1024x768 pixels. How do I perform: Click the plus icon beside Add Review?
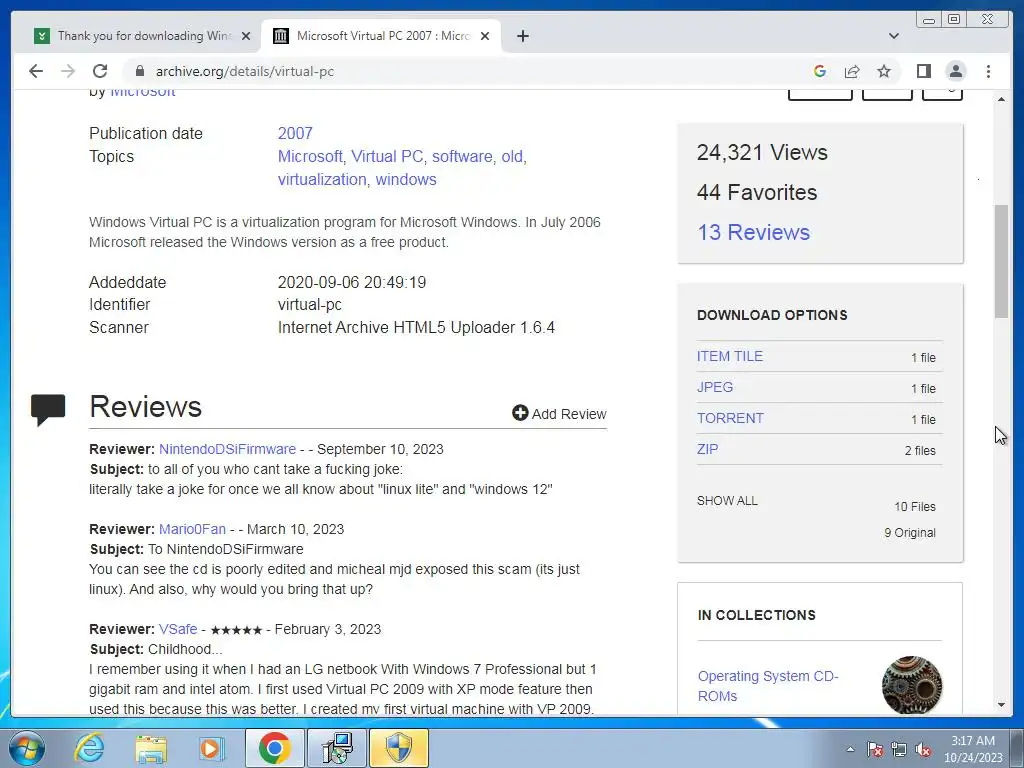520,413
